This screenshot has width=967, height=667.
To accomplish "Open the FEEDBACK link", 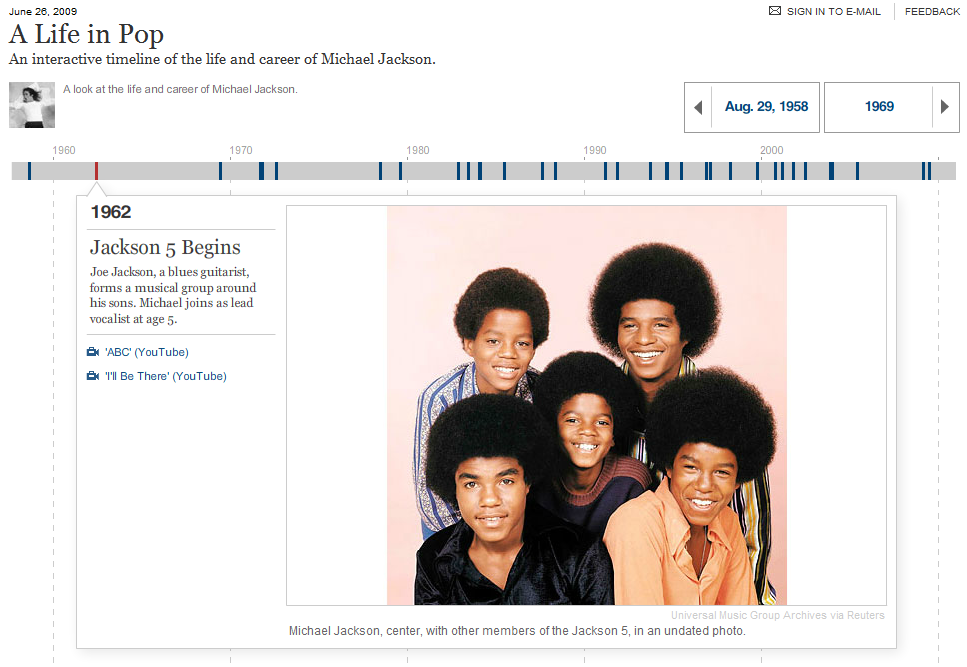I will tap(932, 11).
